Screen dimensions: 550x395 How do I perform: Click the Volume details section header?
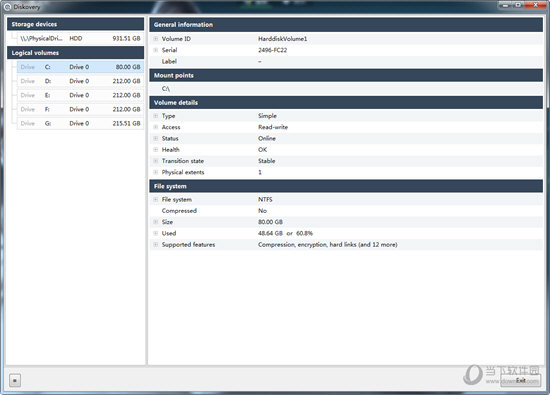pyautogui.click(x=346, y=102)
